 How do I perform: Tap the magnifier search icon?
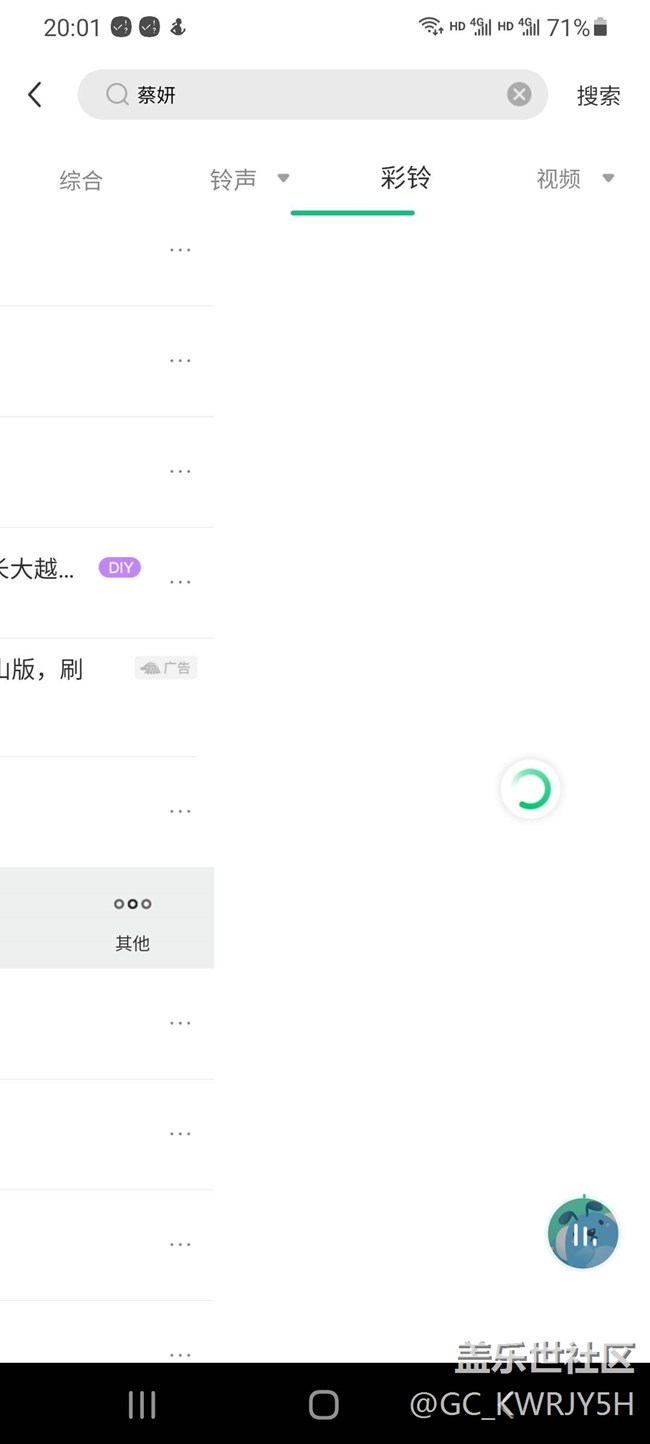(x=117, y=94)
